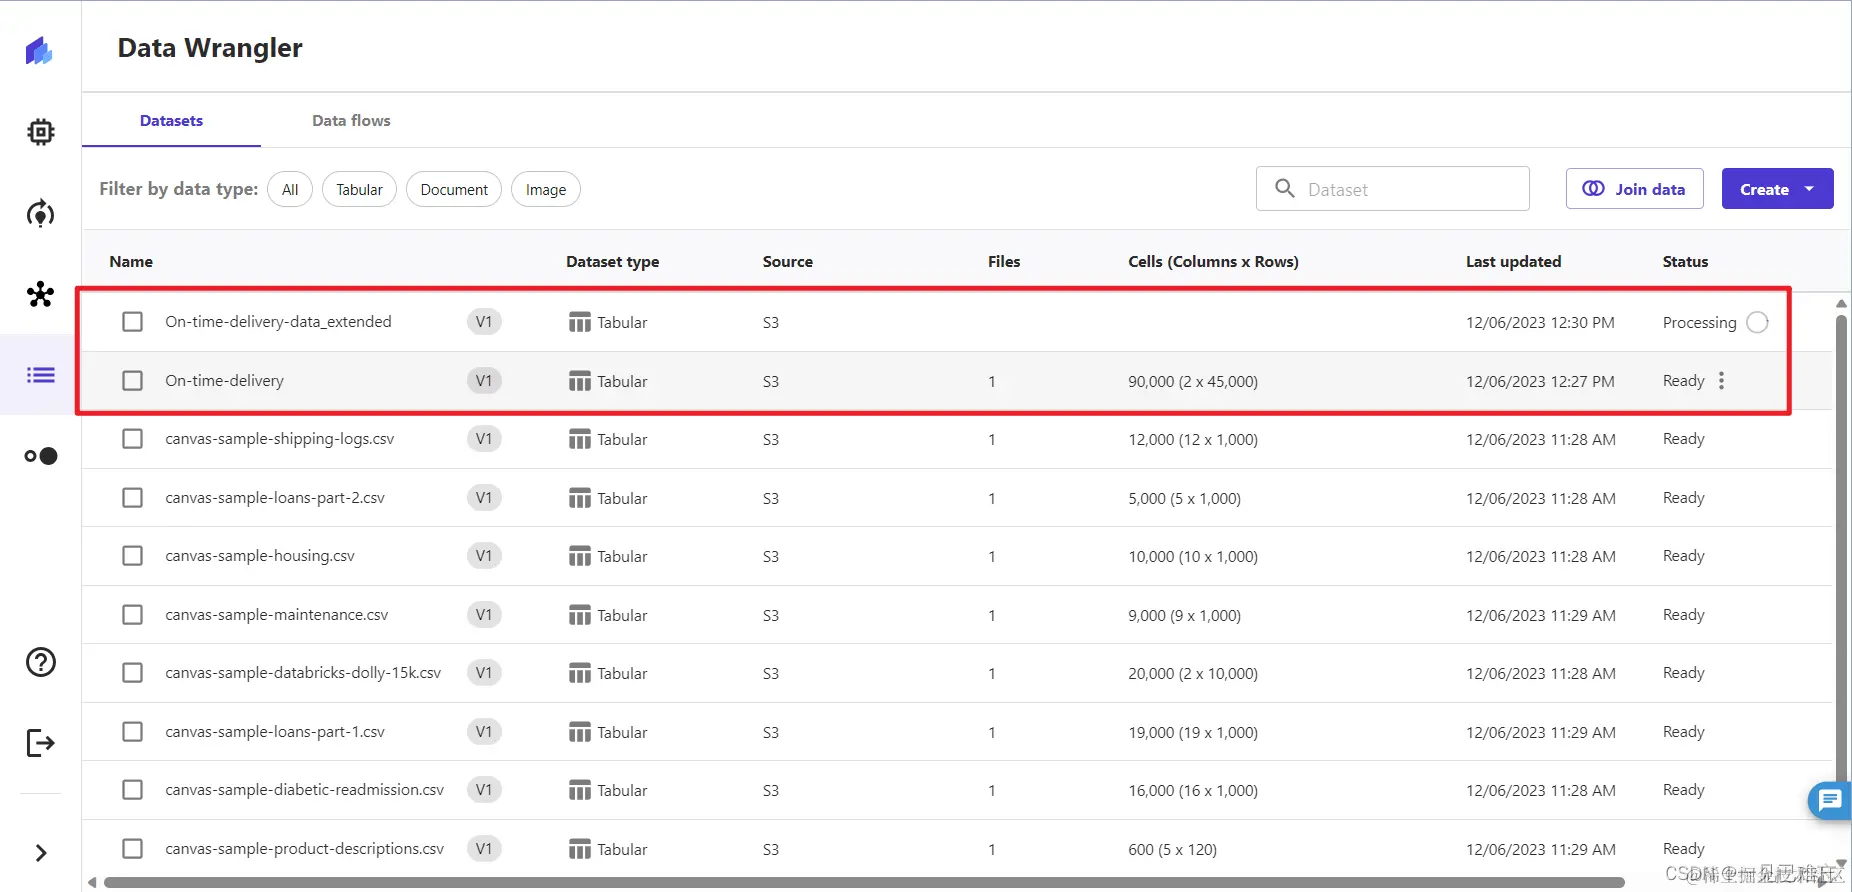This screenshot has width=1852, height=892.
Task: Check canvas-sample-housing.csv row
Action: (x=132, y=555)
